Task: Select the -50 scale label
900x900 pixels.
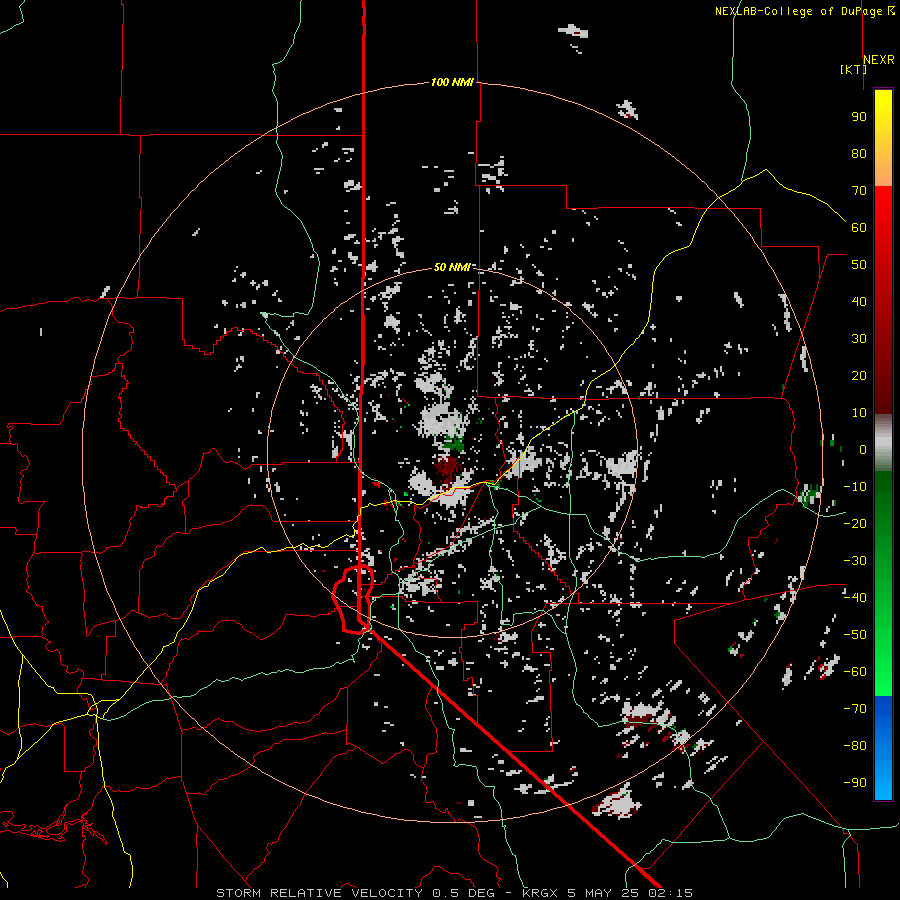Action: 855,635
